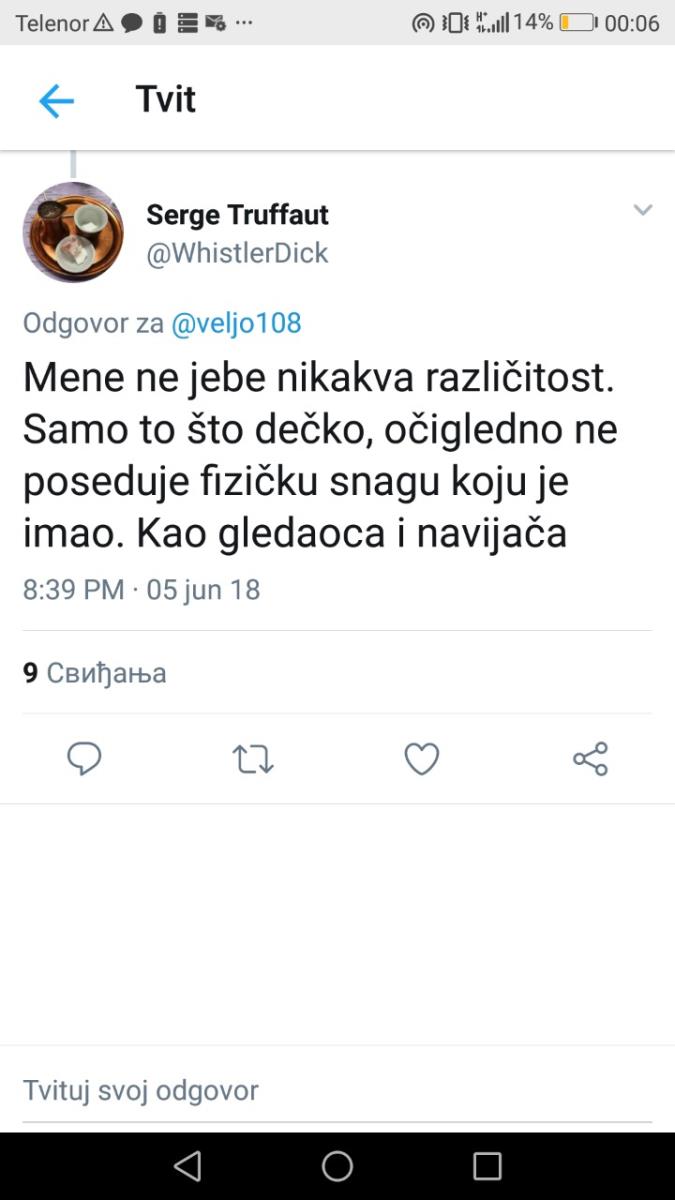Tap the back arrow icon
Image resolution: width=675 pixels, height=1200 pixels.
click(x=56, y=100)
